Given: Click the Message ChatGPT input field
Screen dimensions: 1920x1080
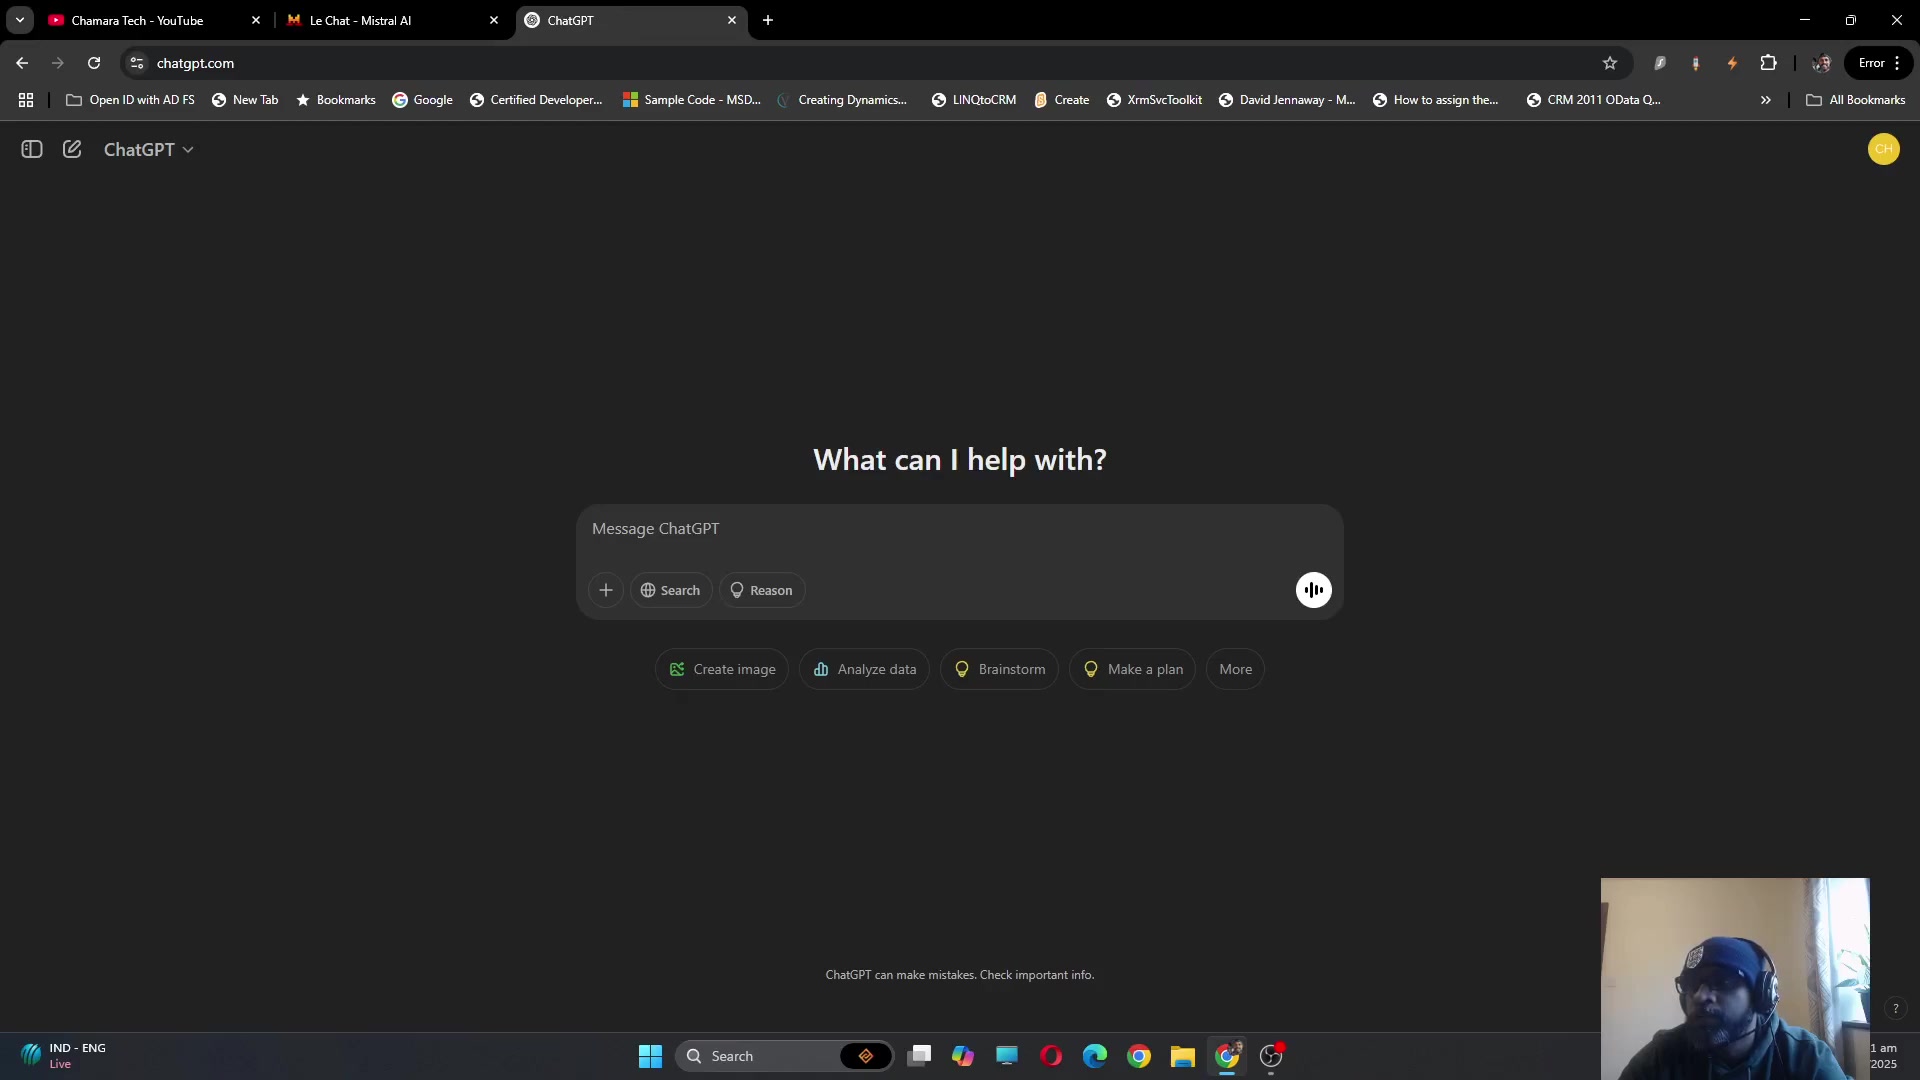Looking at the screenshot, I should [959, 529].
